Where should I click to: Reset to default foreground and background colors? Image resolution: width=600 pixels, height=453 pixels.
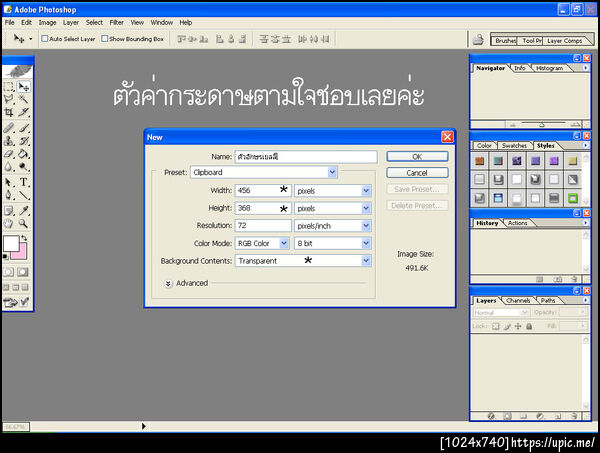(x=5, y=257)
